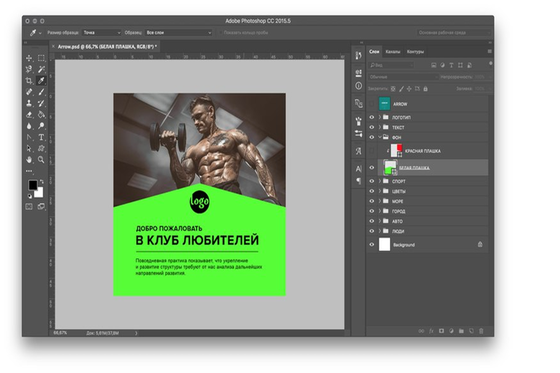Select the Magic Wand tool
Image resolution: width=560 pixels, height=373 pixels.
pos(41,69)
